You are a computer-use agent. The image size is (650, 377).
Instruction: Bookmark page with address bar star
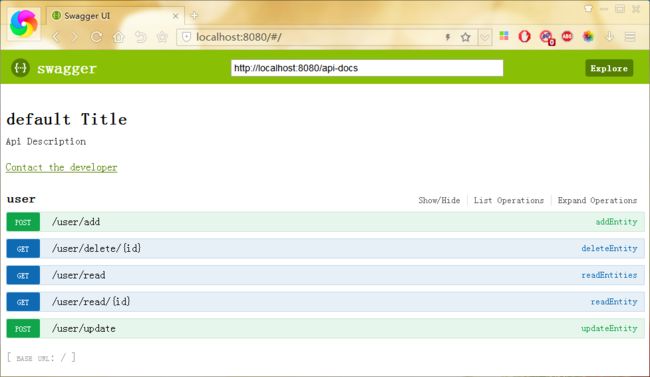(466, 37)
